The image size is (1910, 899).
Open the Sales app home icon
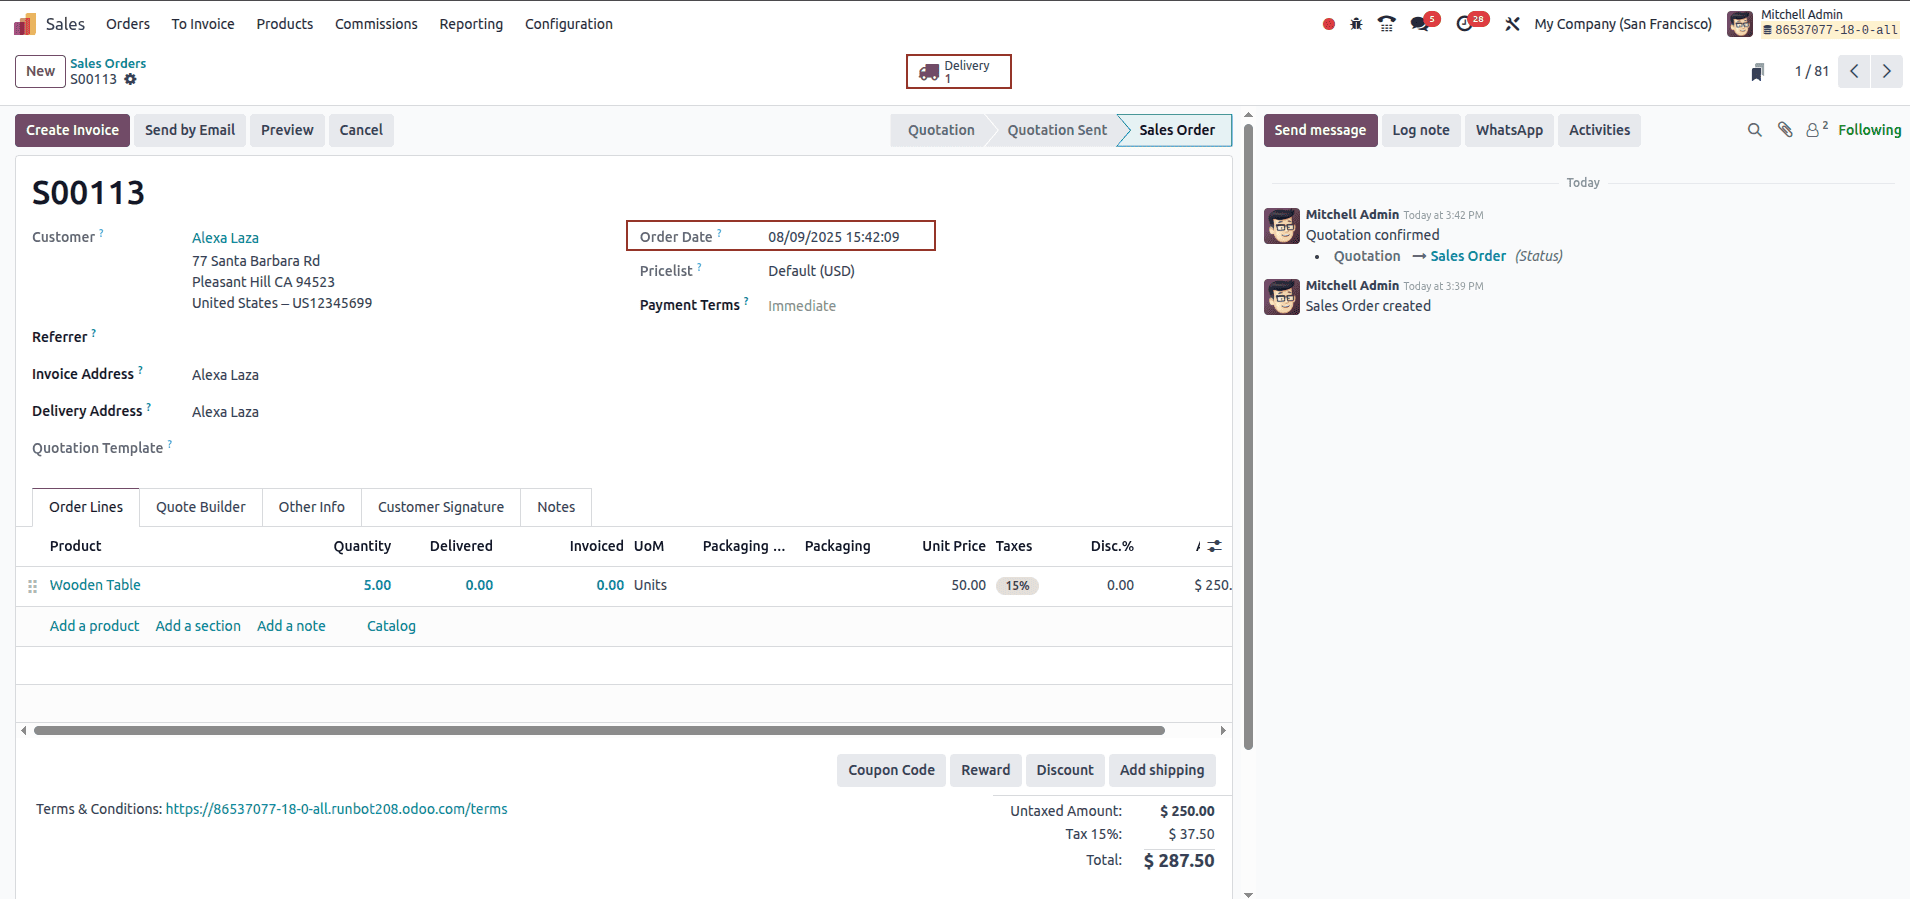[25, 24]
